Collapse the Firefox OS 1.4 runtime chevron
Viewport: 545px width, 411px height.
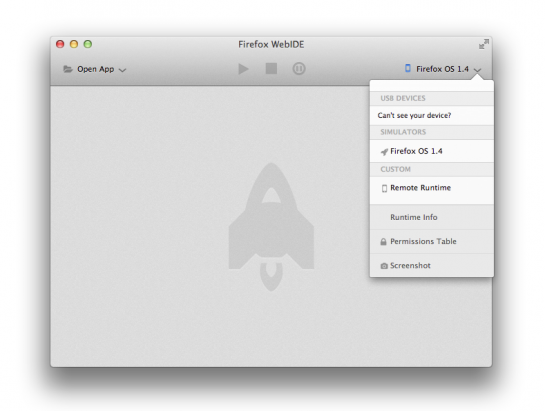point(478,70)
